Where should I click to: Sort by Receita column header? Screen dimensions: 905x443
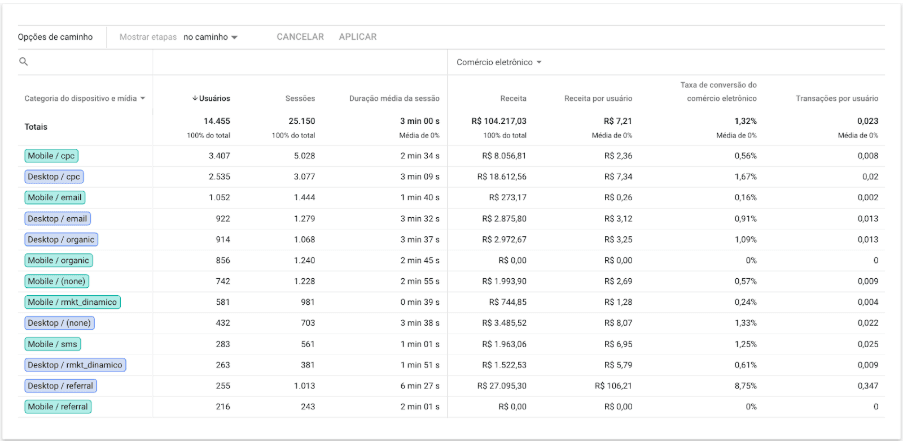pos(513,98)
